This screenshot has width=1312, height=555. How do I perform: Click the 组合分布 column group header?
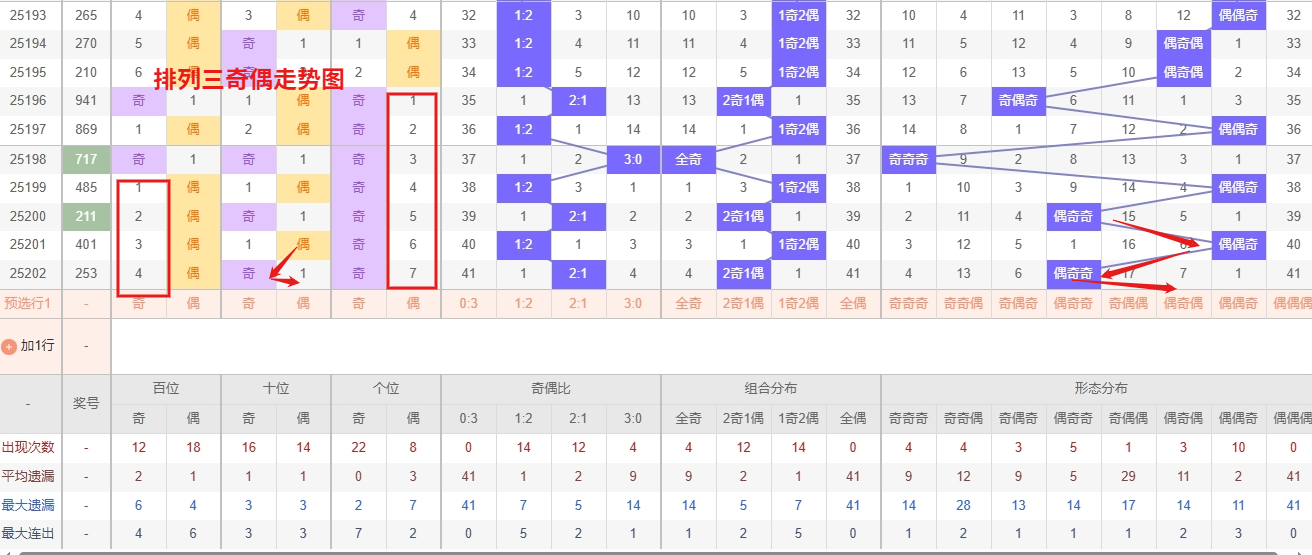(x=770, y=389)
